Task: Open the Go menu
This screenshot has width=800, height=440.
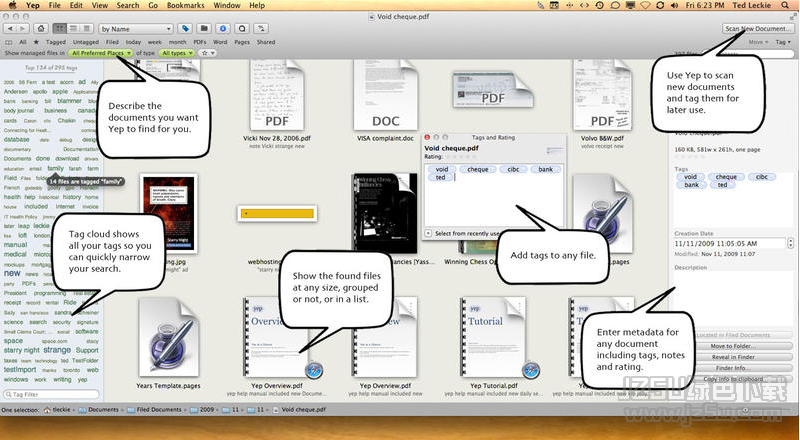Action: [x=153, y=5]
